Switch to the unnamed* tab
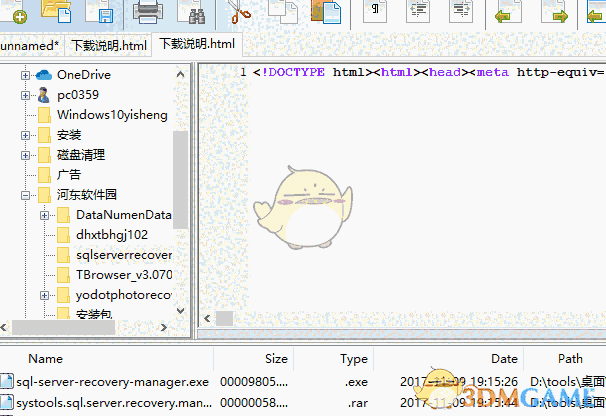Screen dimensions: 606x416 pos(31,46)
